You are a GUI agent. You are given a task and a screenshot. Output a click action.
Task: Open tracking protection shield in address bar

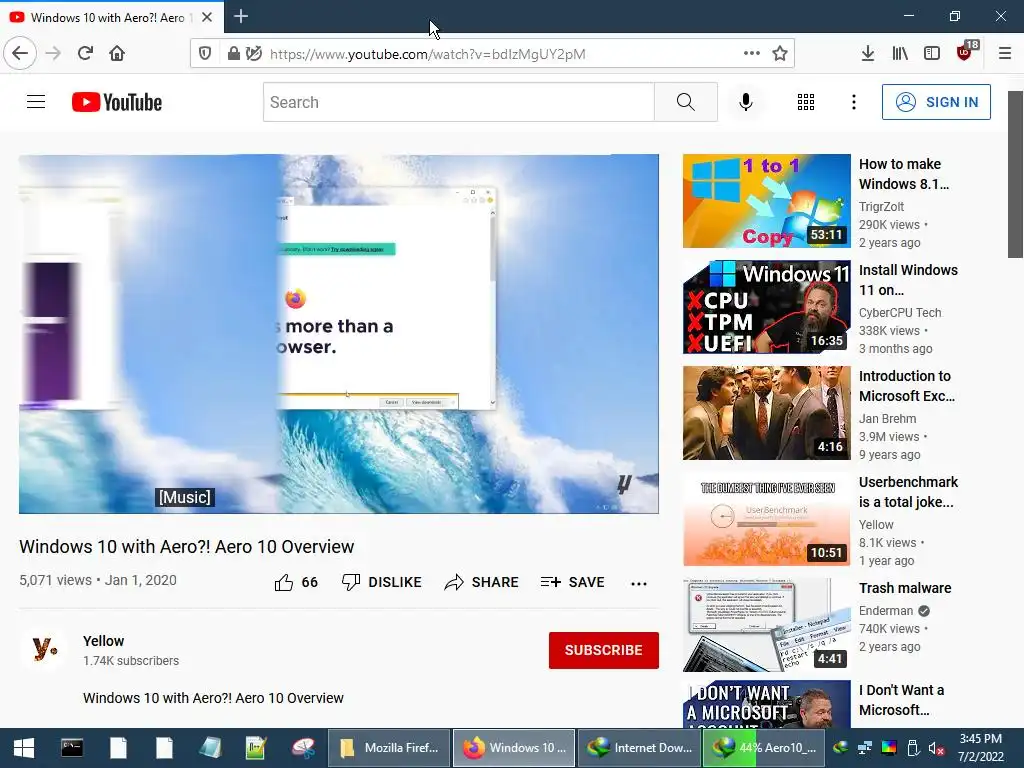click(205, 54)
